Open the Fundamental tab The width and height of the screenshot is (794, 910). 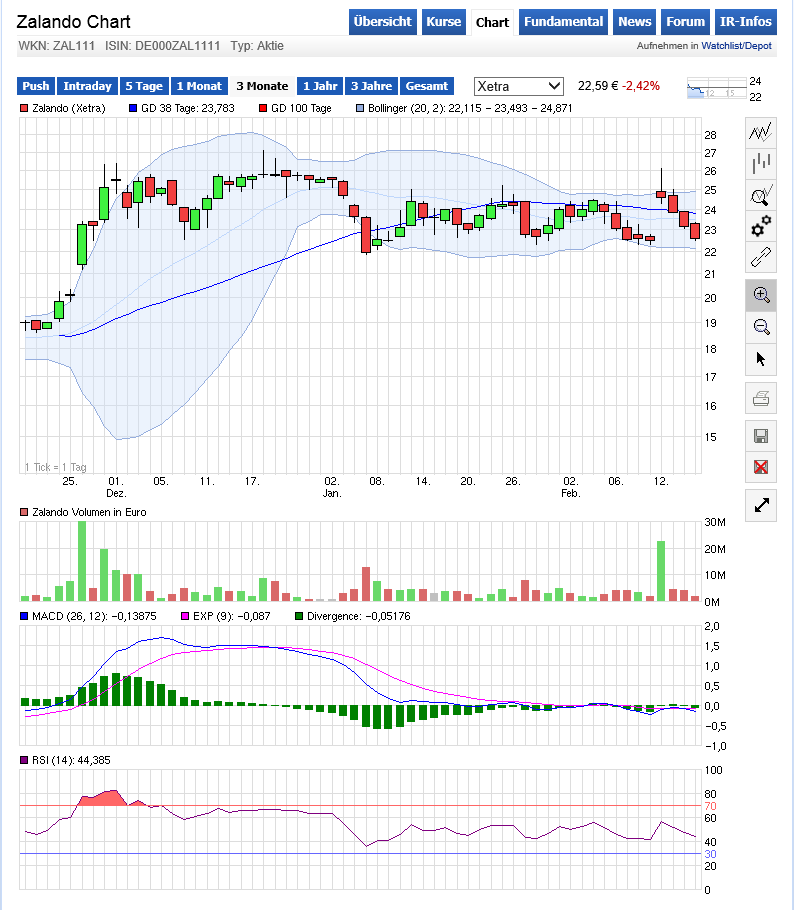563,22
